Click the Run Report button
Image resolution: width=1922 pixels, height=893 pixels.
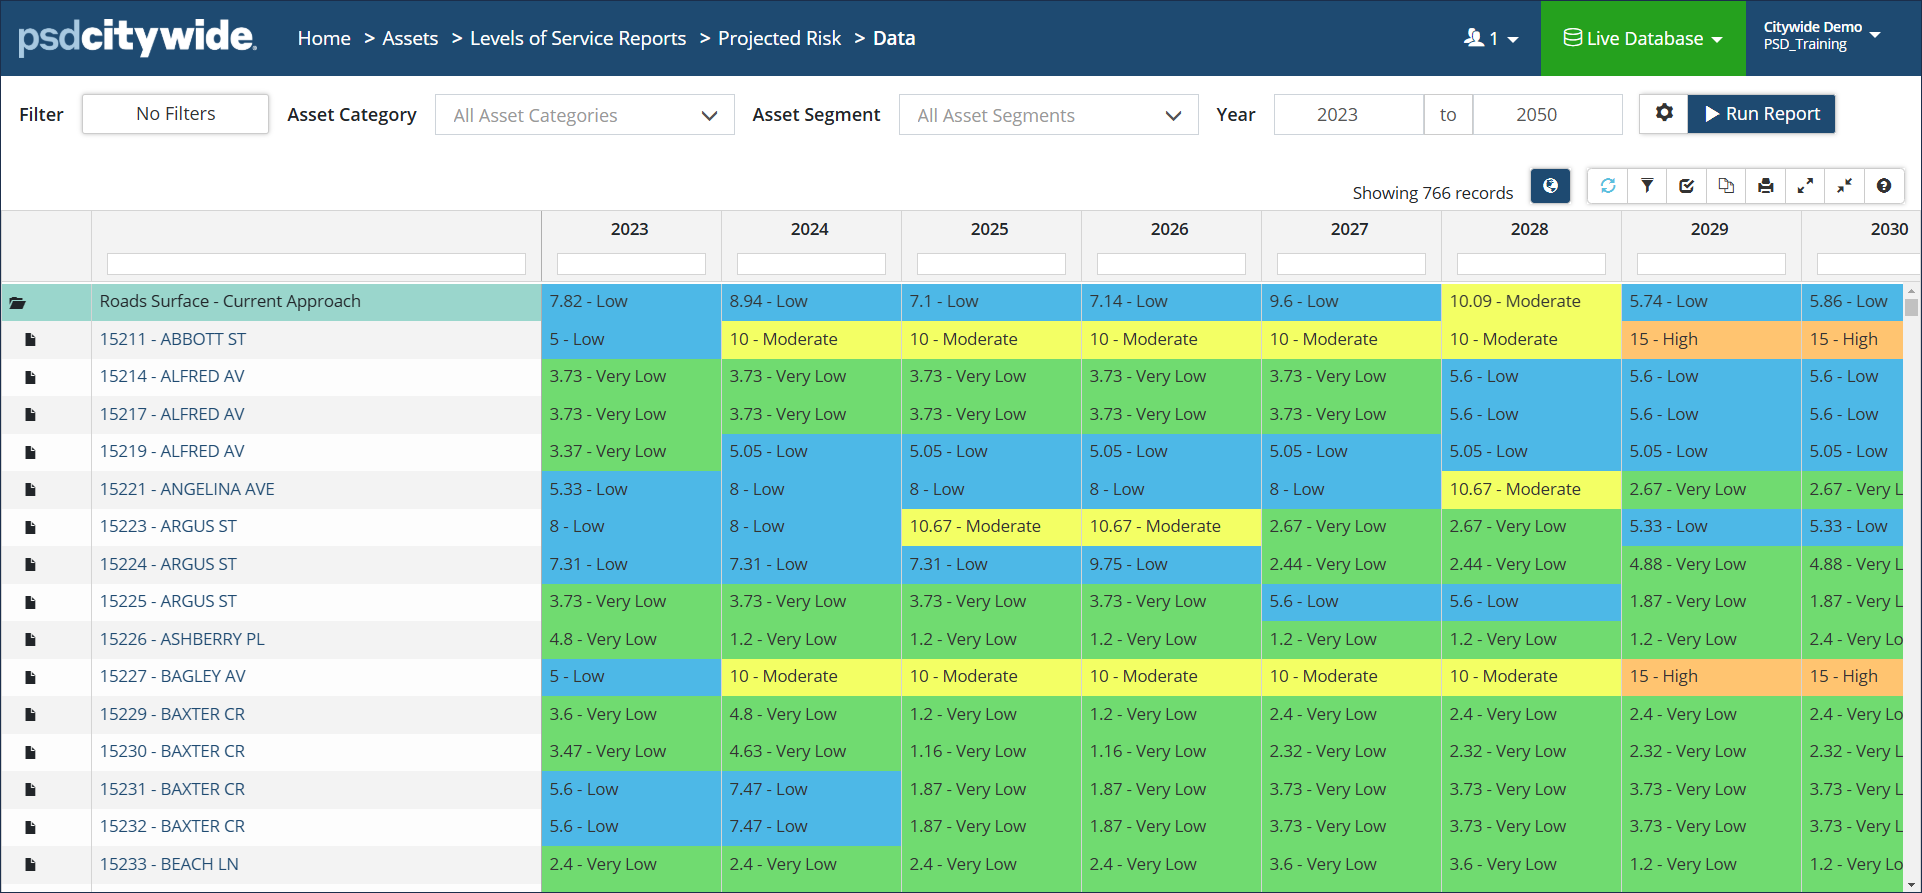[1762, 114]
